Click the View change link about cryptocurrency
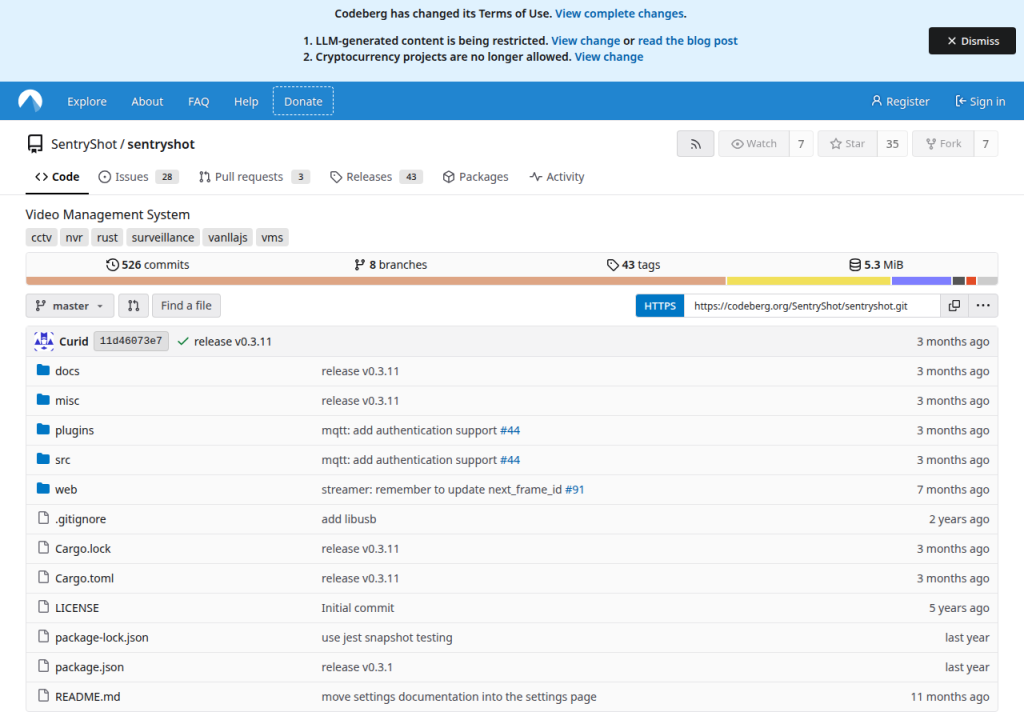 [609, 57]
